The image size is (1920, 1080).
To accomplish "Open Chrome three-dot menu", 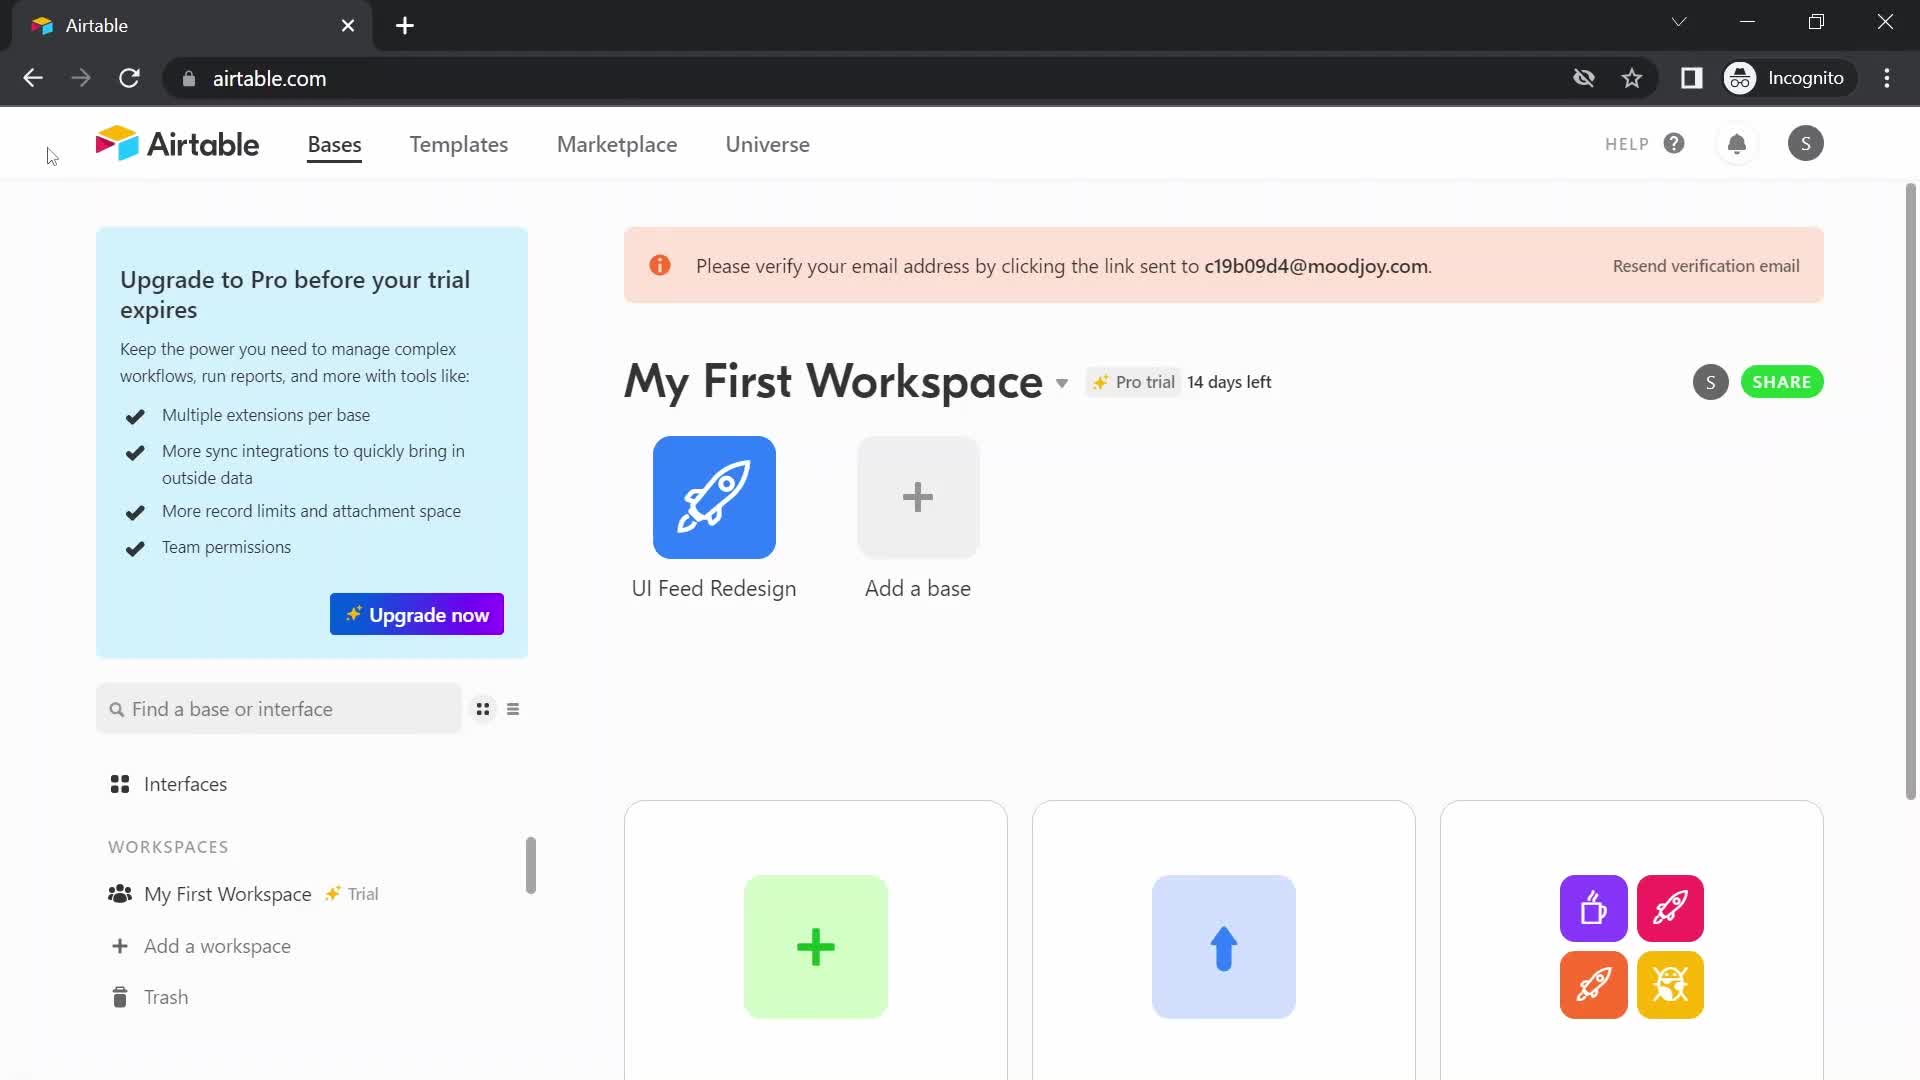I will tap(1887, 78).
